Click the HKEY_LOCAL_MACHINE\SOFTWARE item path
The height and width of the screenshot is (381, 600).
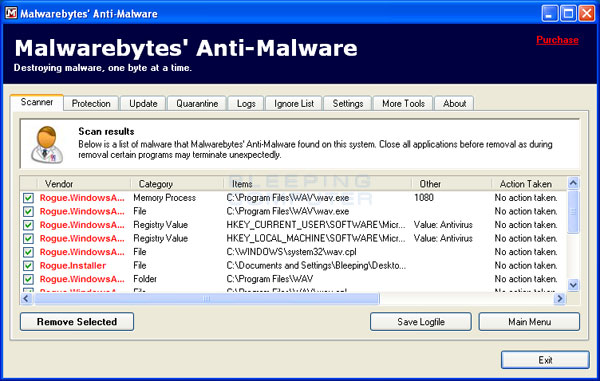pos(316,238)
